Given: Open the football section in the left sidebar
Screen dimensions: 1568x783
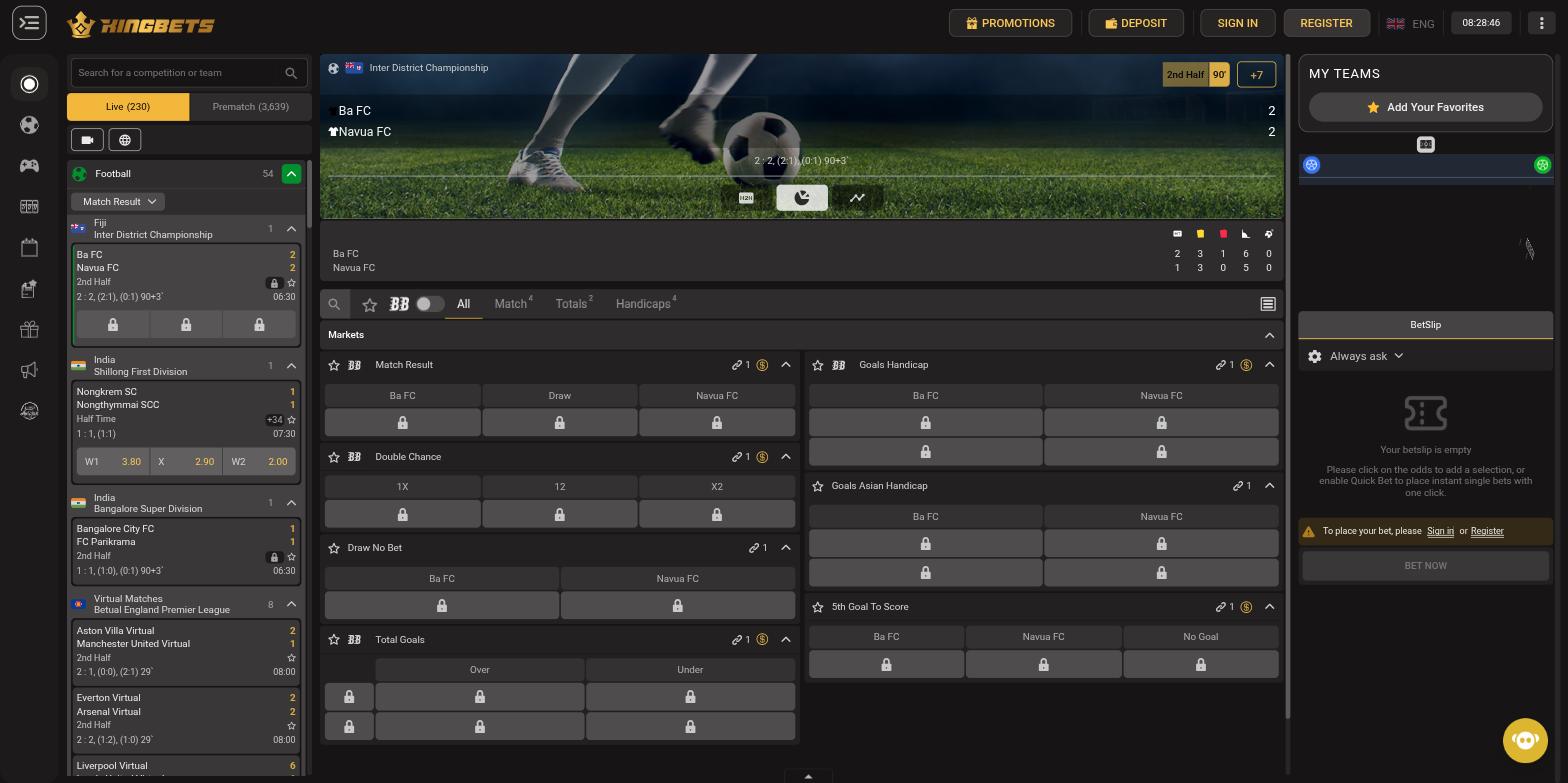Looking at the screenshot, I should pos(29,125).
